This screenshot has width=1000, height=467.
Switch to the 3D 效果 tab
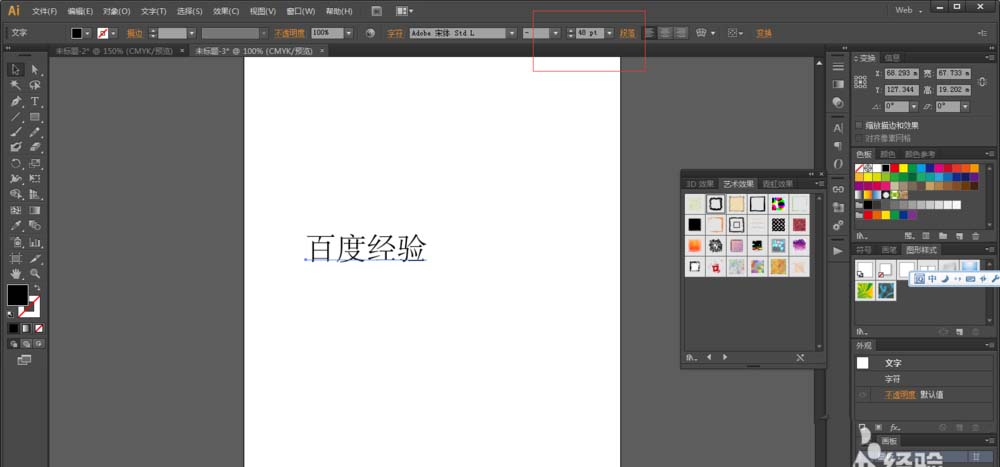click(700, 184)
